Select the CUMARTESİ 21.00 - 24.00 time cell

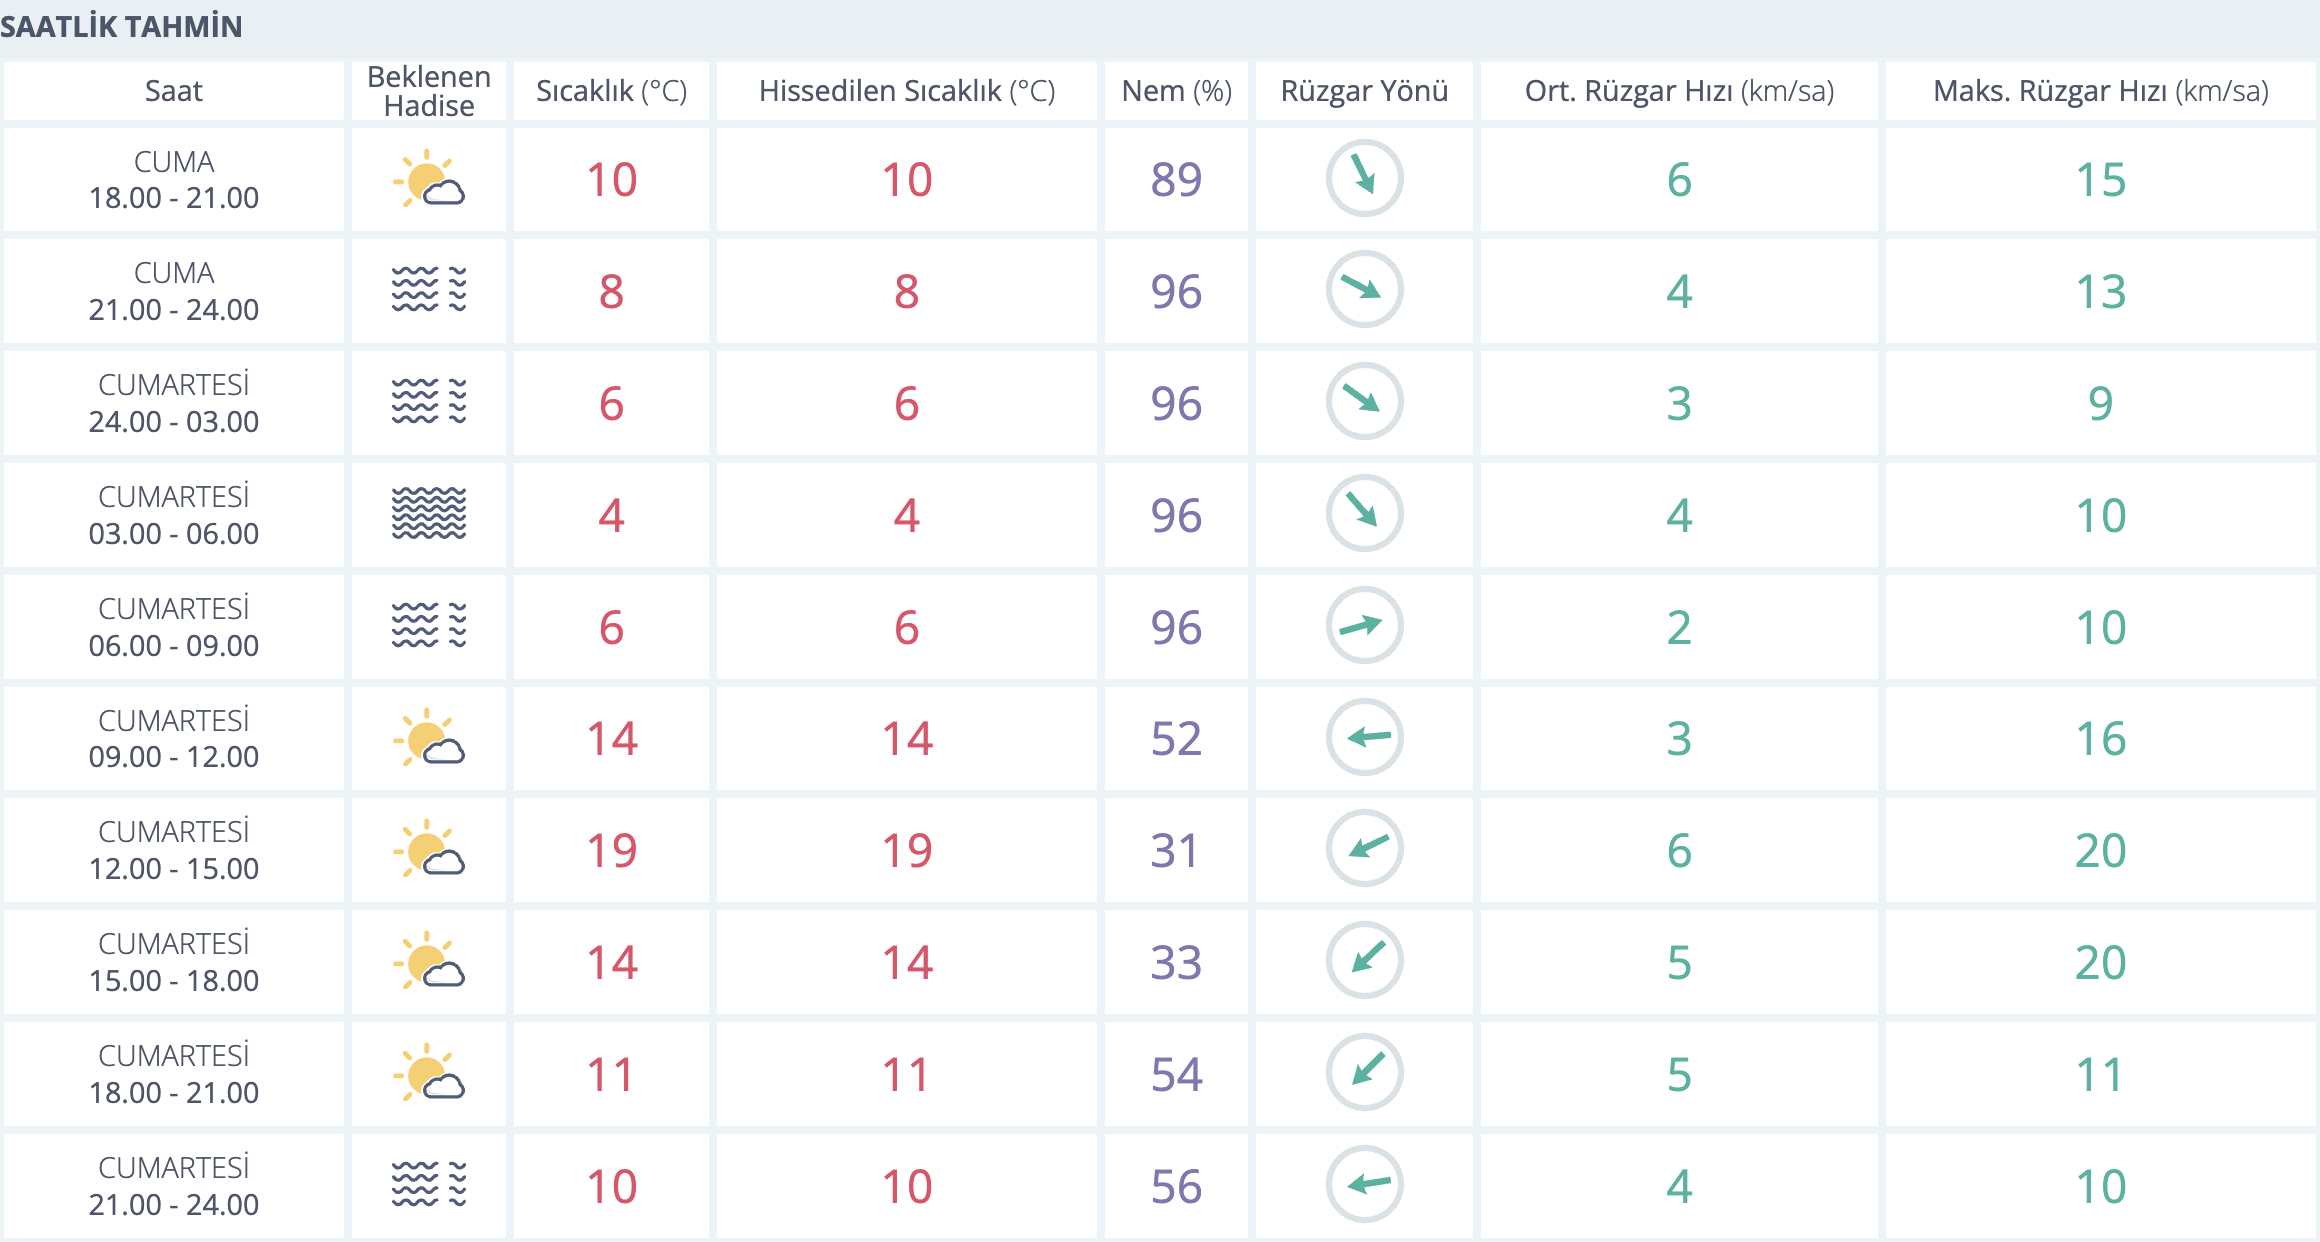tap(174, 1185)
